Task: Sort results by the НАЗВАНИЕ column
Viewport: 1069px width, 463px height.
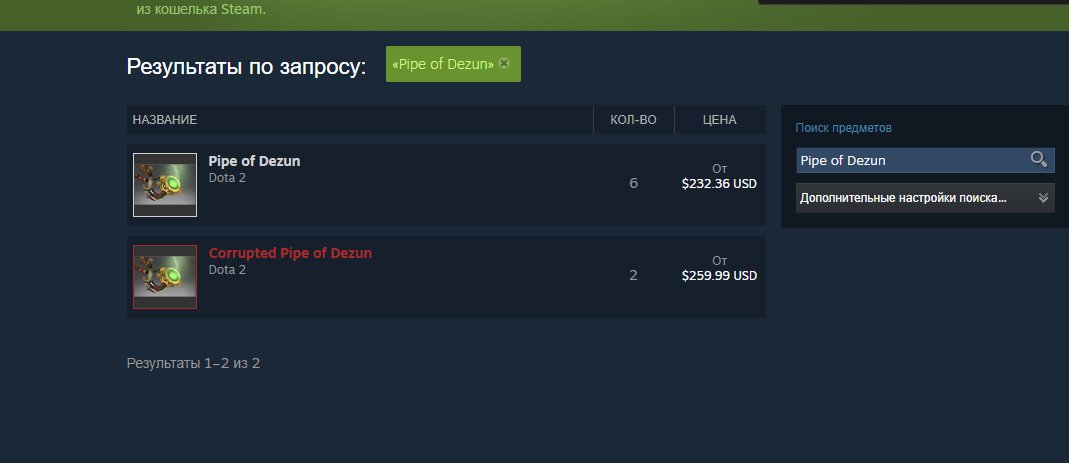Action: pyautogui.click(x=165, y=120)
